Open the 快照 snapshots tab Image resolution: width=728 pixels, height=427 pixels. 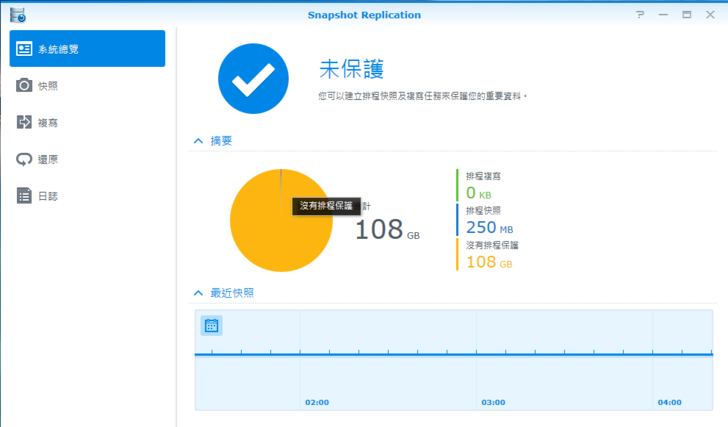(x=48, y=86)
